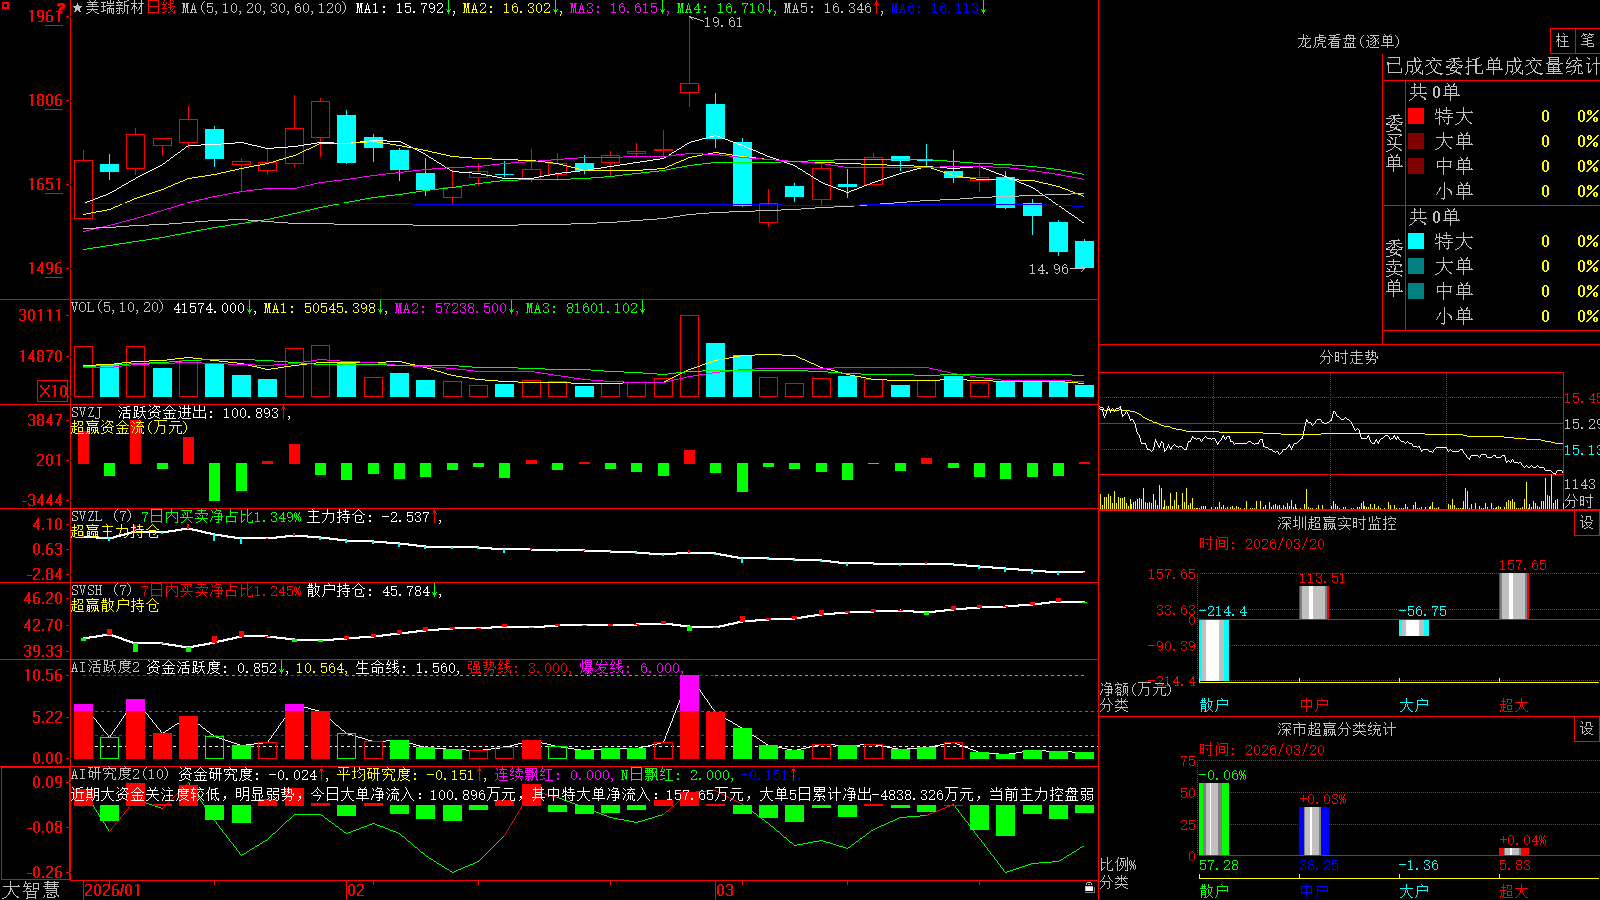Click the 超赢主力持仓 indicator label
This screenshot has height=900, width=1600.
pyautogui.click(x=115, y=531)
